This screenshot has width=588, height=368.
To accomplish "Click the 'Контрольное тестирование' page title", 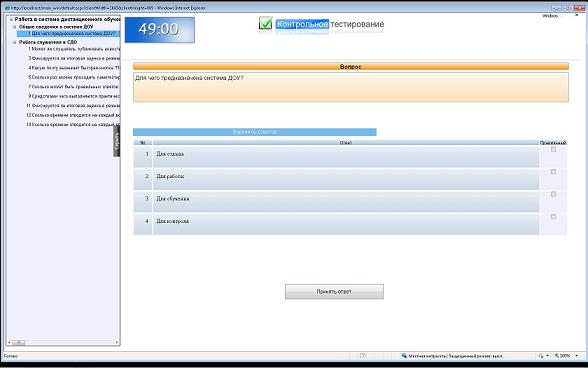I will (330, 24).
